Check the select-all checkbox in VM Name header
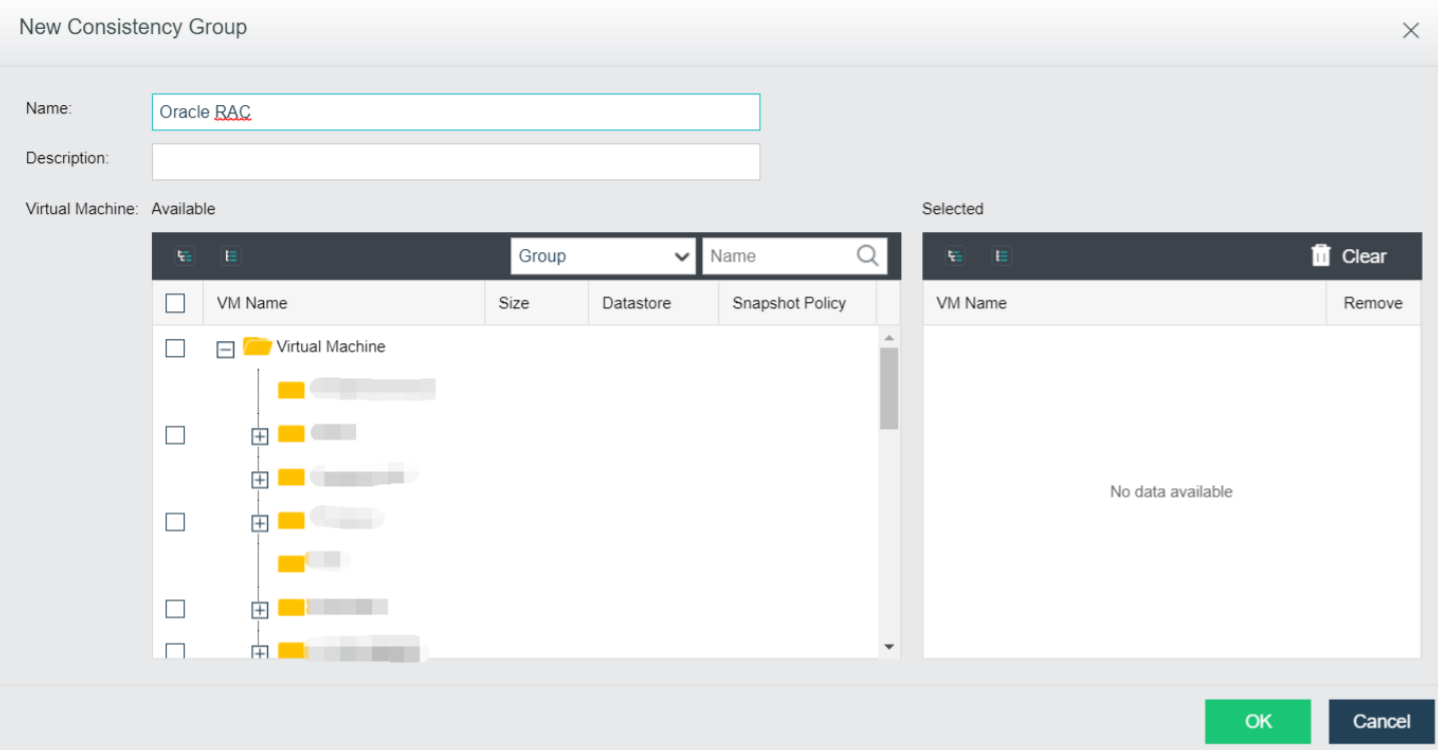Viewport: 1438px width, 750px height. (x=175, y=303)
